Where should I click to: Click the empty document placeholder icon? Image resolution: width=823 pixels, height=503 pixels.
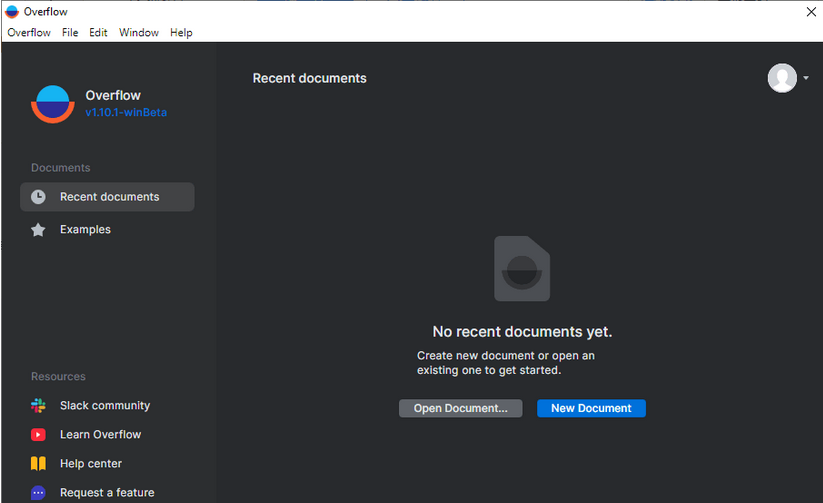pos(522,268)
